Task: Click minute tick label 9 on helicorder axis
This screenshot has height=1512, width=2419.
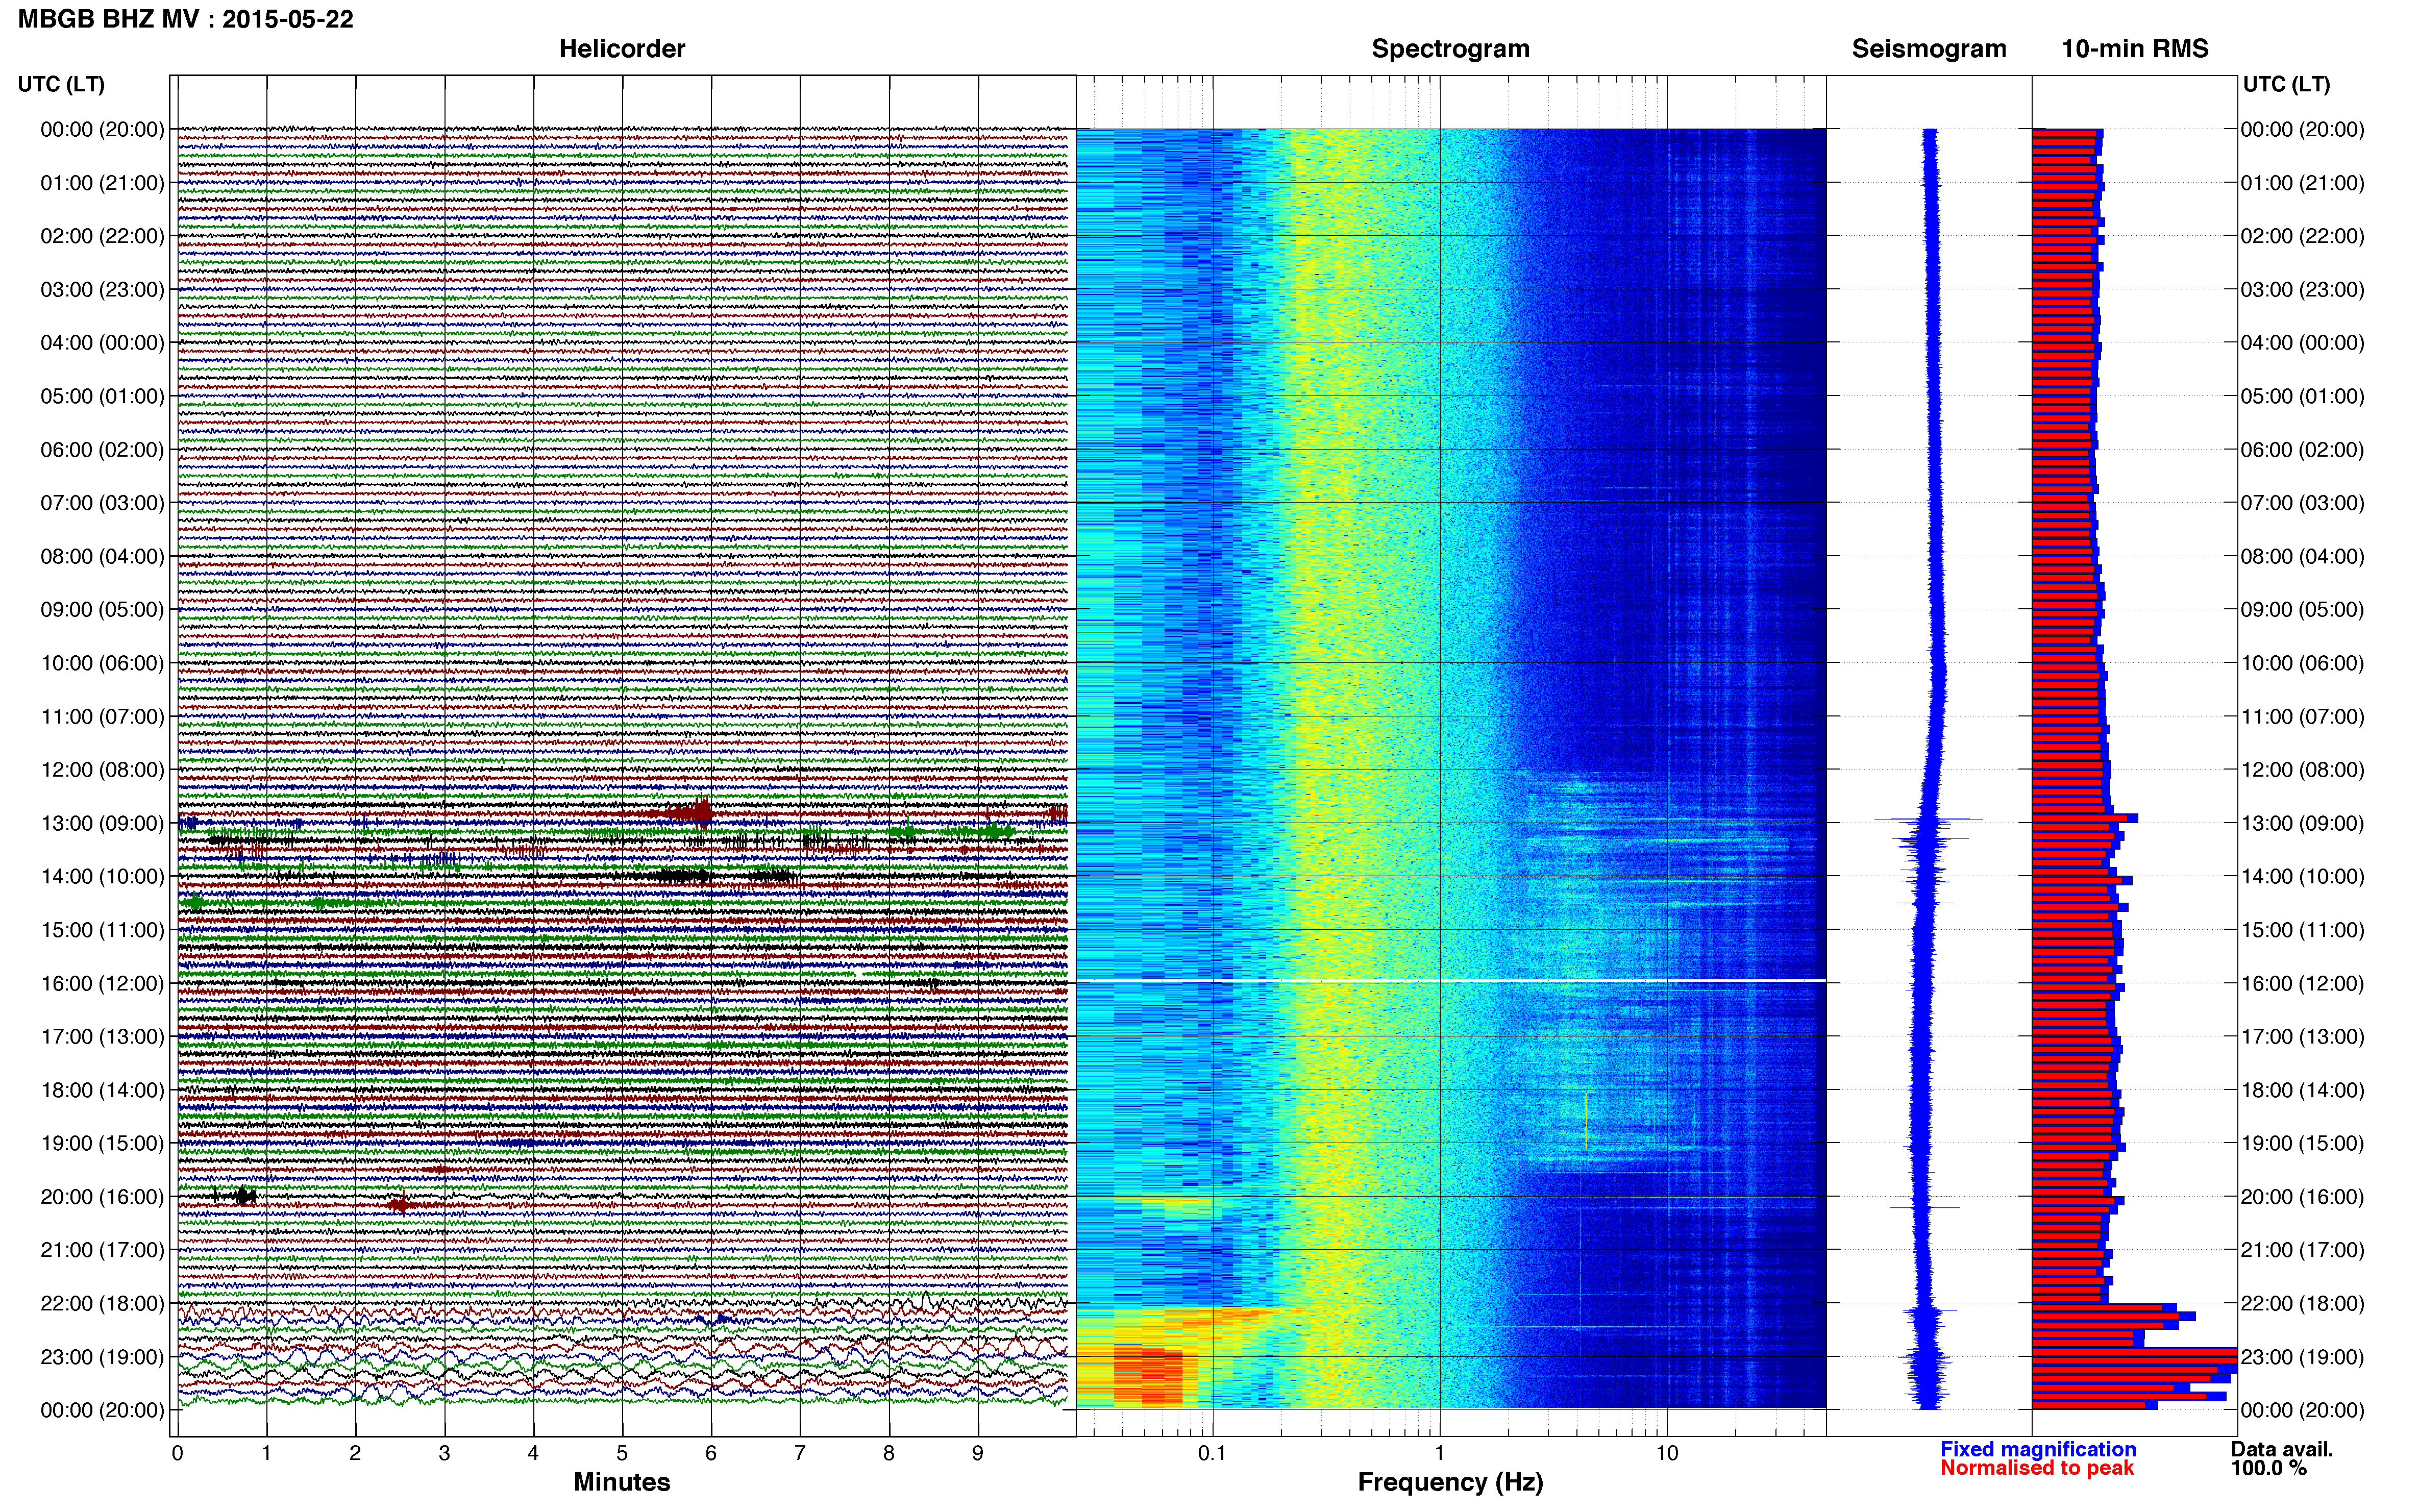Action: (x=978, y=1453)
